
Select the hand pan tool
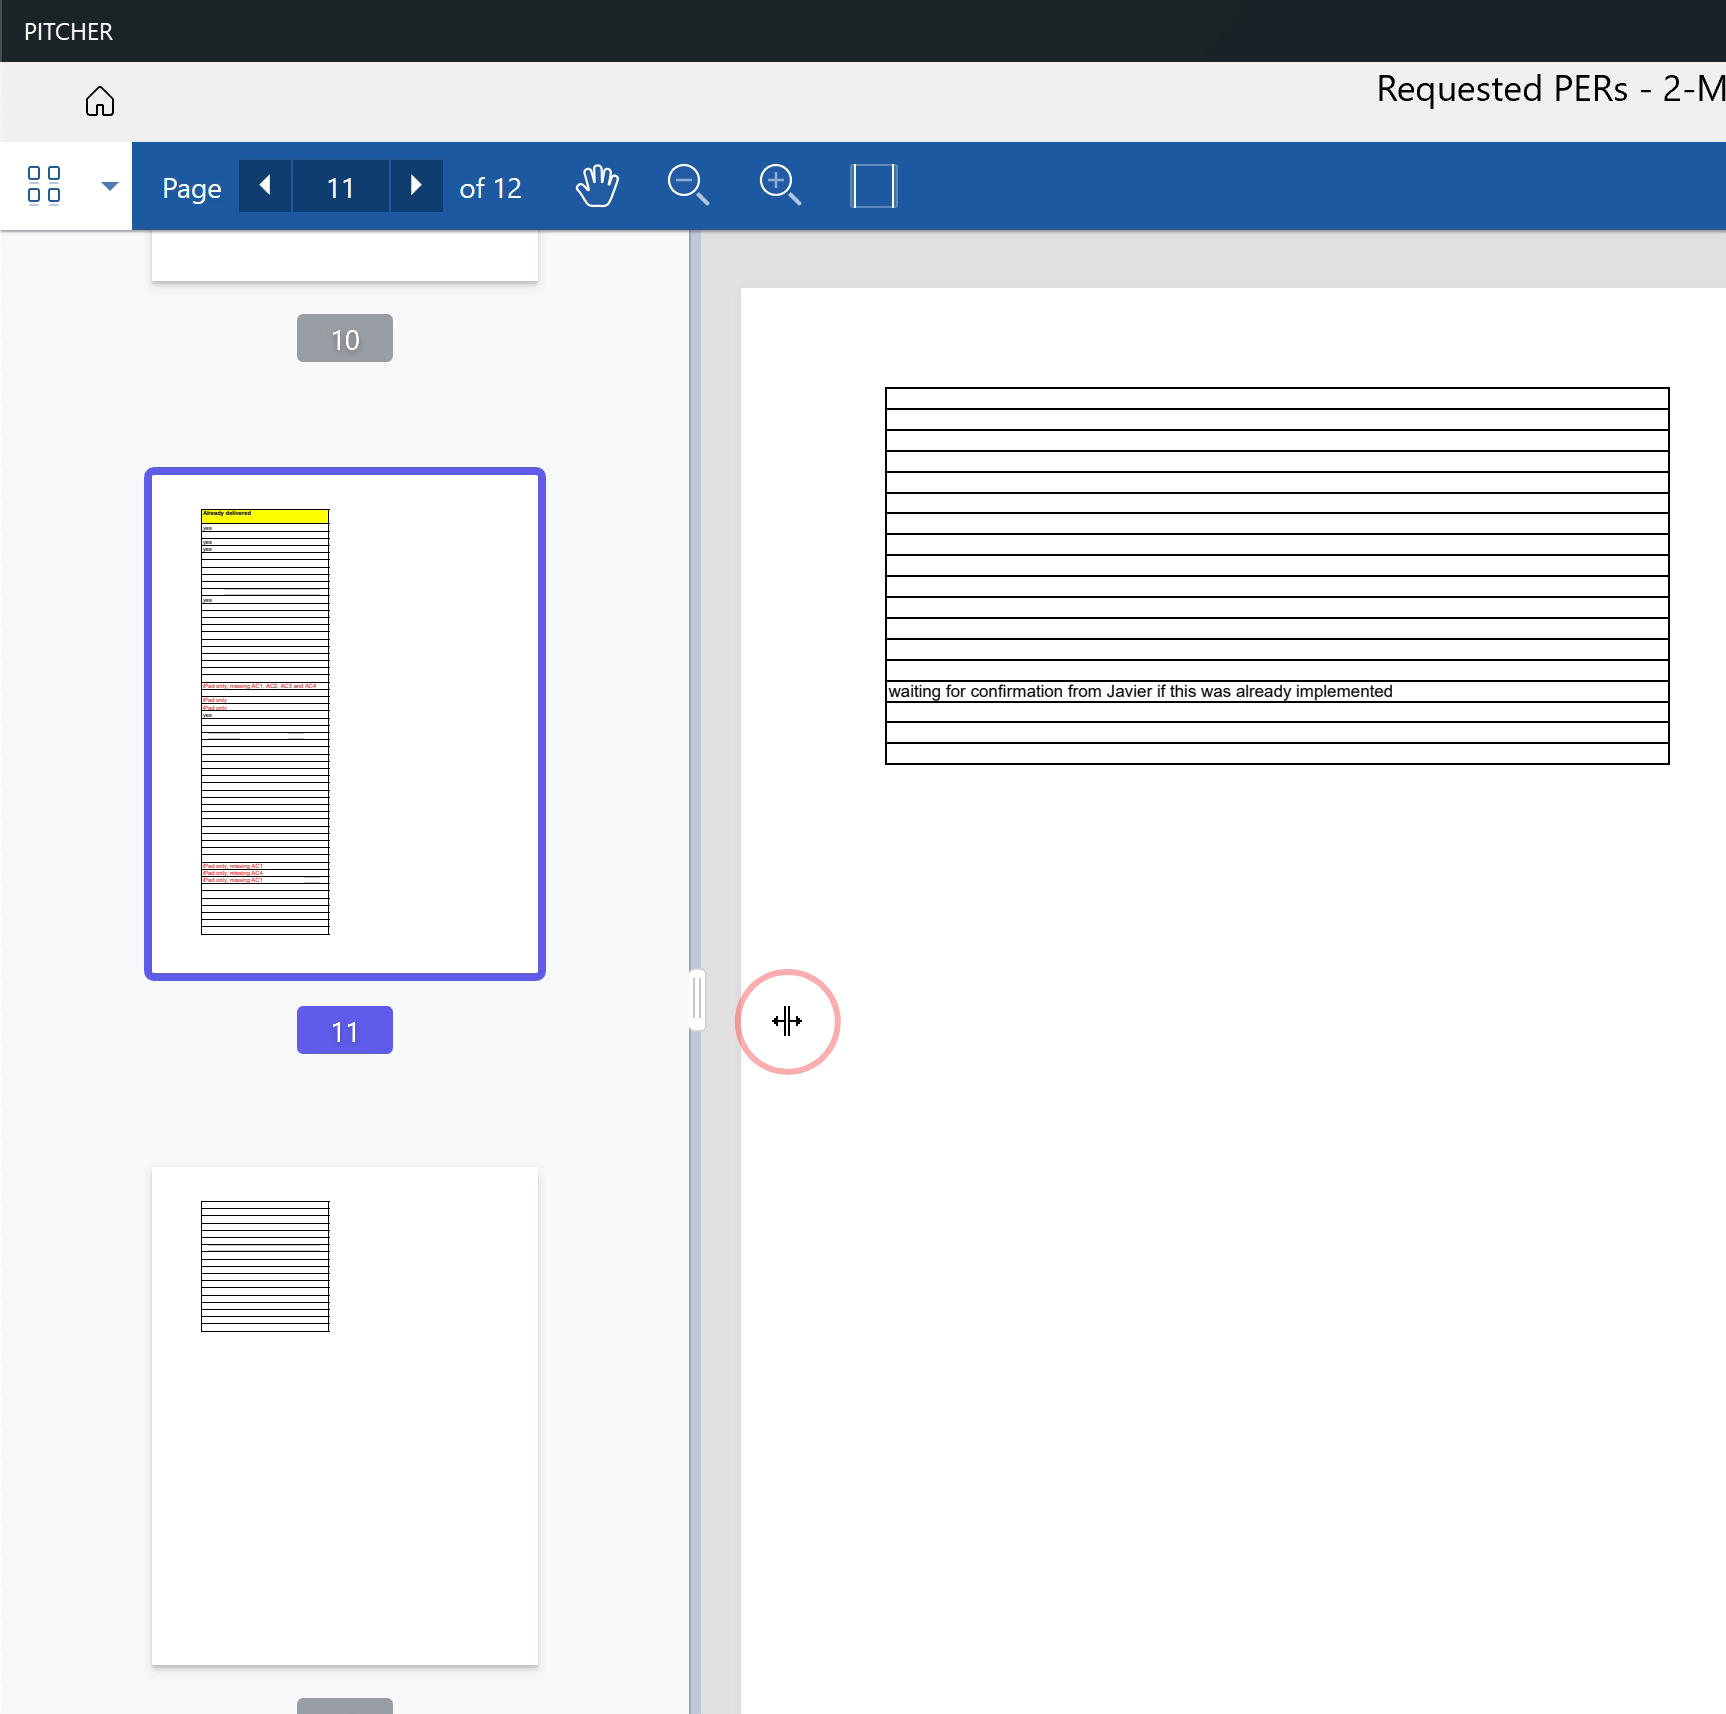click(597, 185)
